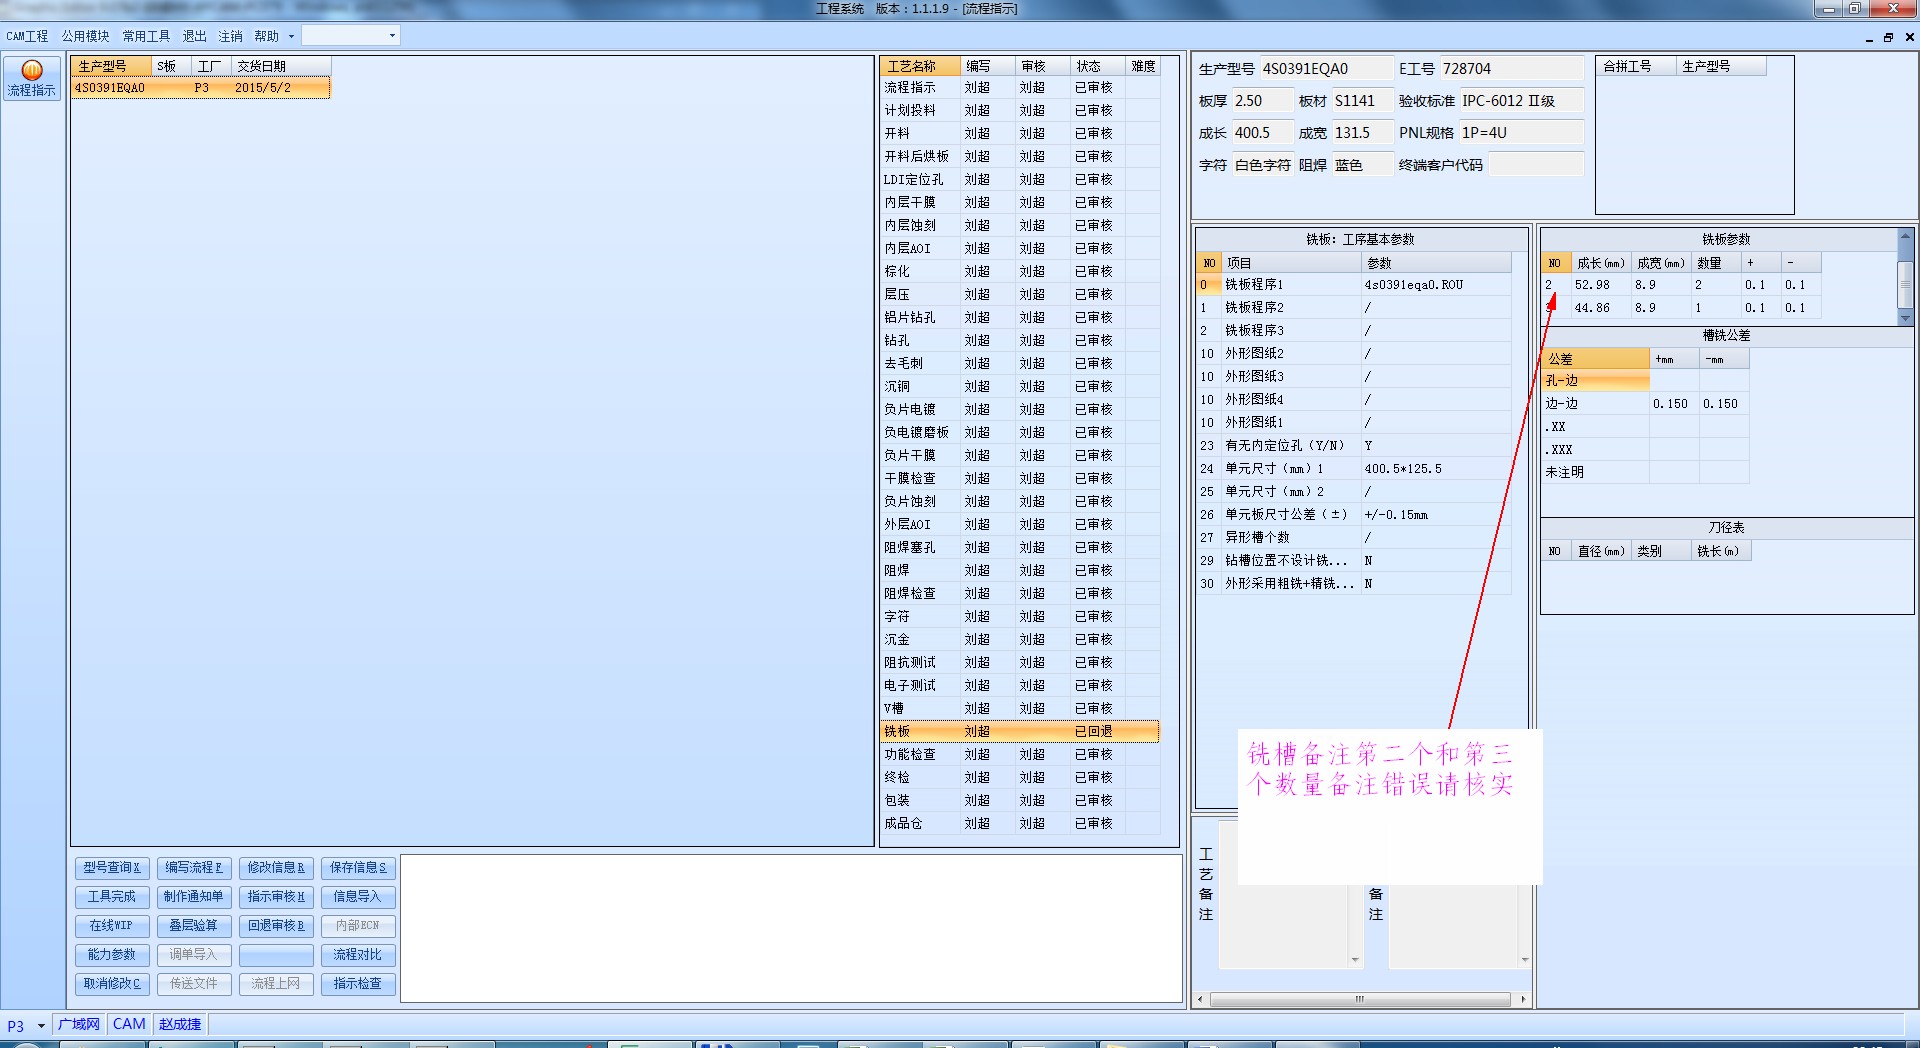
Task: Click the 指示审核 H button
Action: 276,897
